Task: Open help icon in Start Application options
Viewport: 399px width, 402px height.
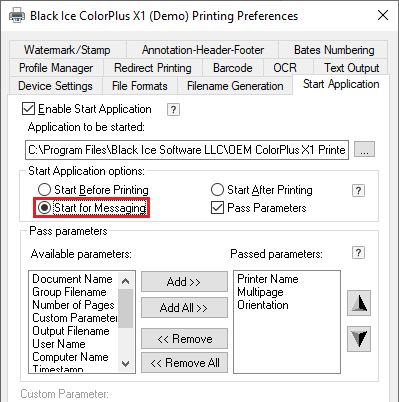Action: (x=358, y=190)
